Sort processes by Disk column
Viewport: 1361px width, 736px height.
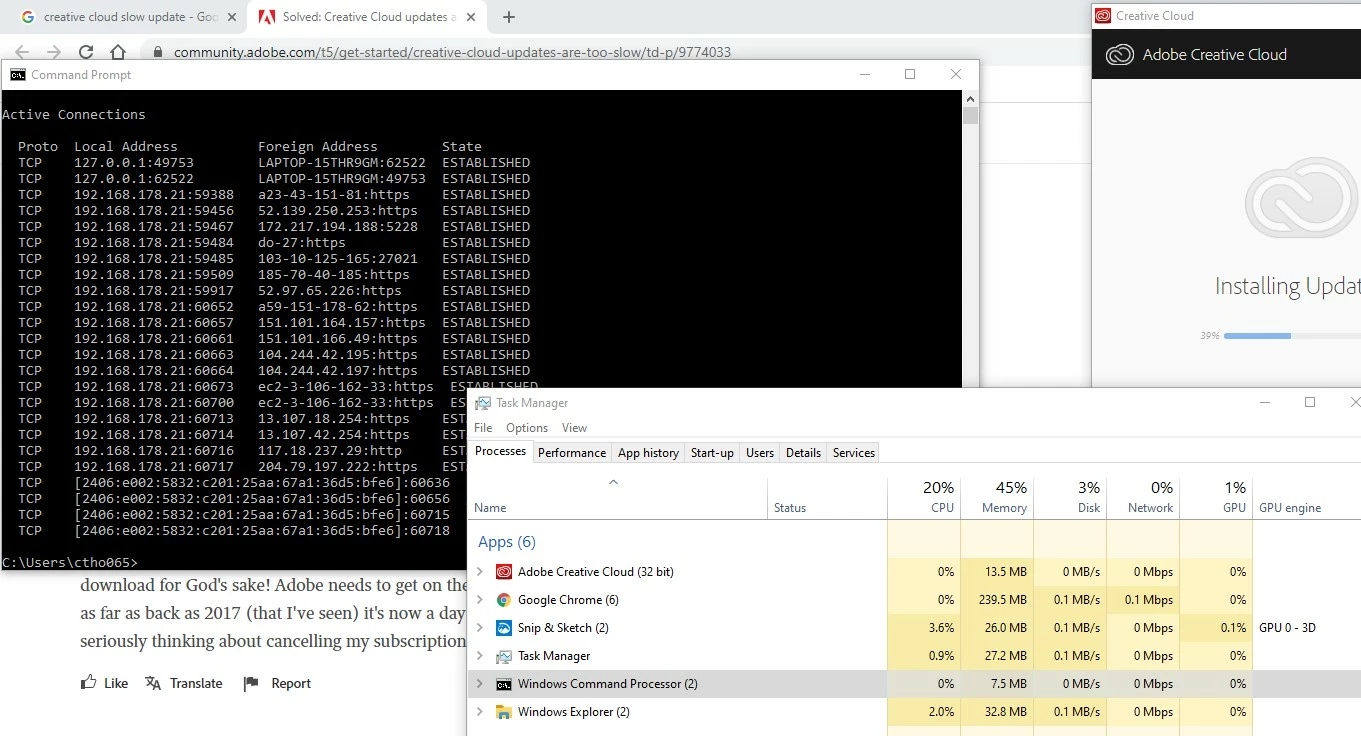(x=1070, y=497)
